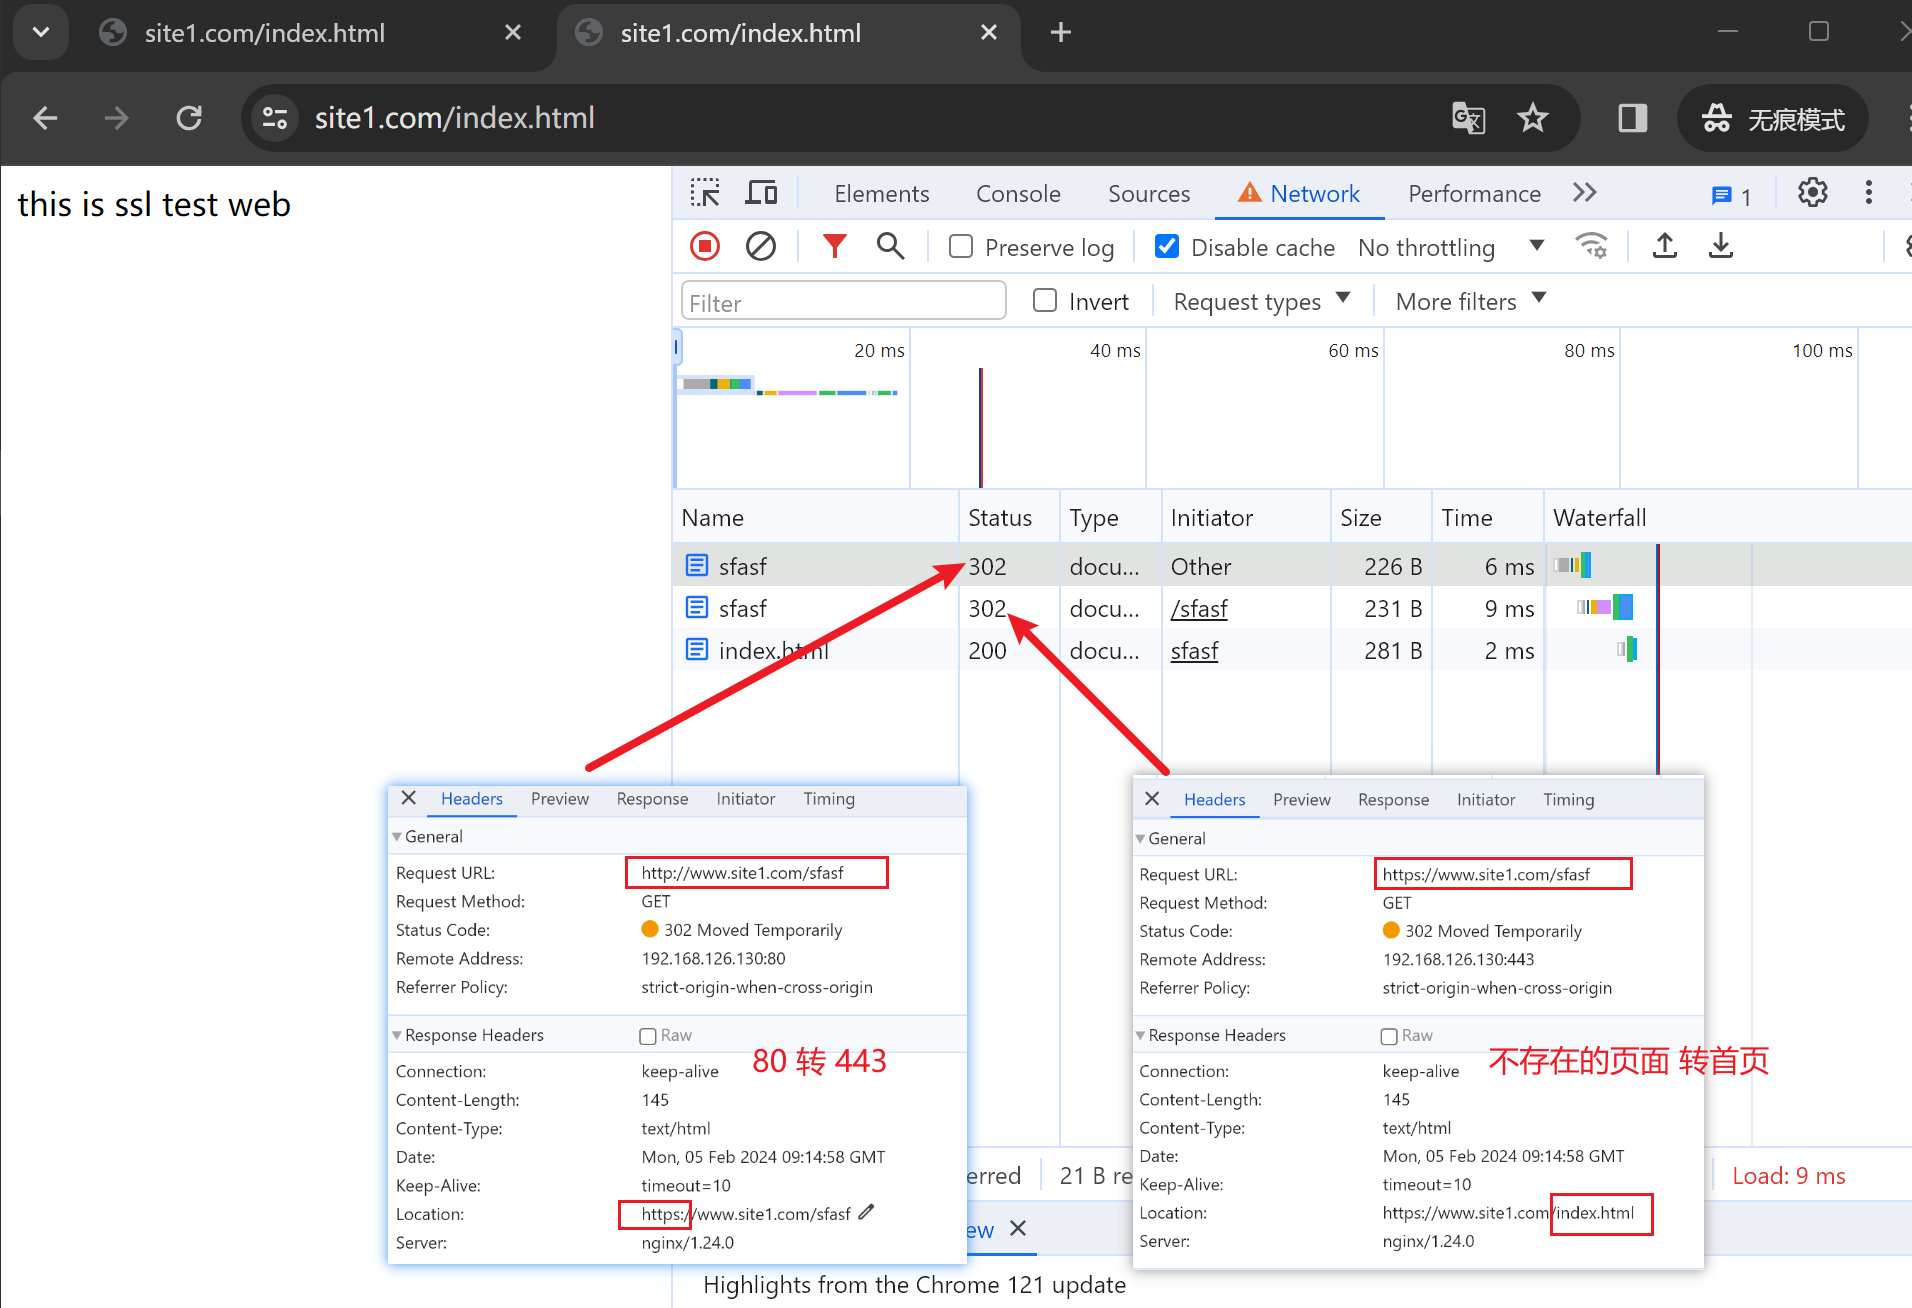This screenshot has width=1912, height=1308.
Task: Click the /sfasf initiator link
Action: pyautogui.click(x=1199, y=609)
